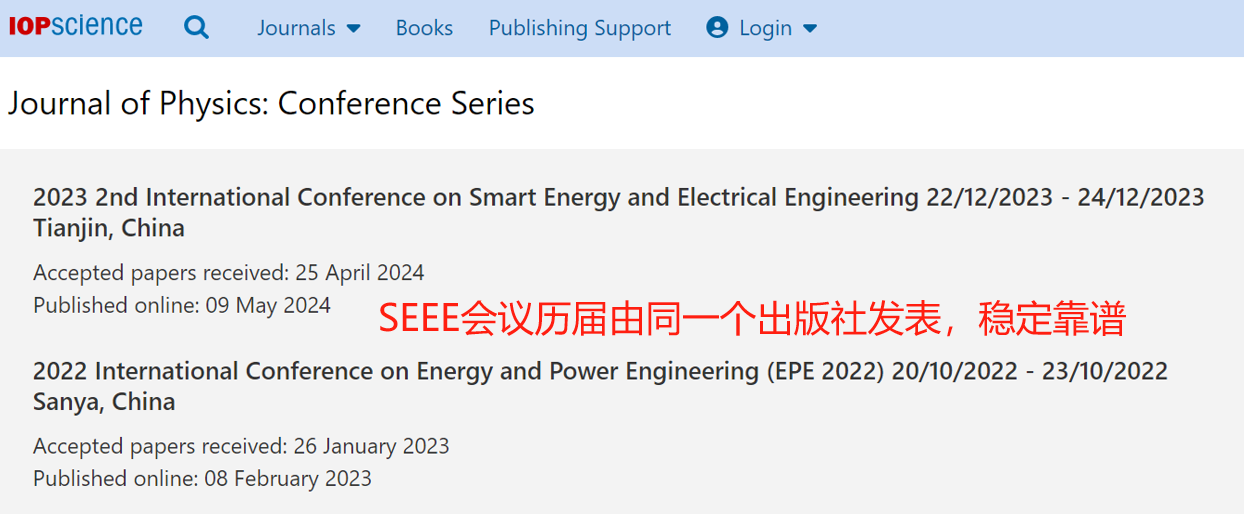
Task: Click the 22/12/2023 - 24/12/2023 date range
Action: pos(1066,198)
